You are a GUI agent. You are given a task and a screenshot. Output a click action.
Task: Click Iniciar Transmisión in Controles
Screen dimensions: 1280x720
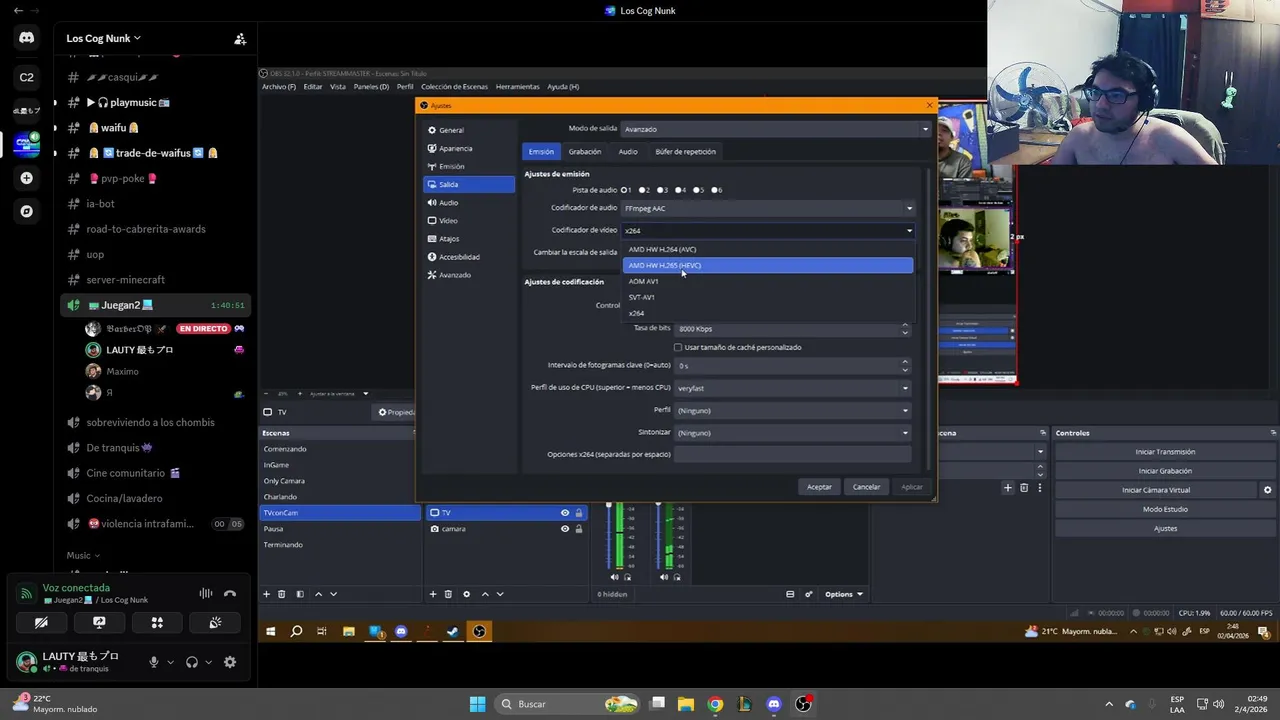click(x=1165, y=452)
